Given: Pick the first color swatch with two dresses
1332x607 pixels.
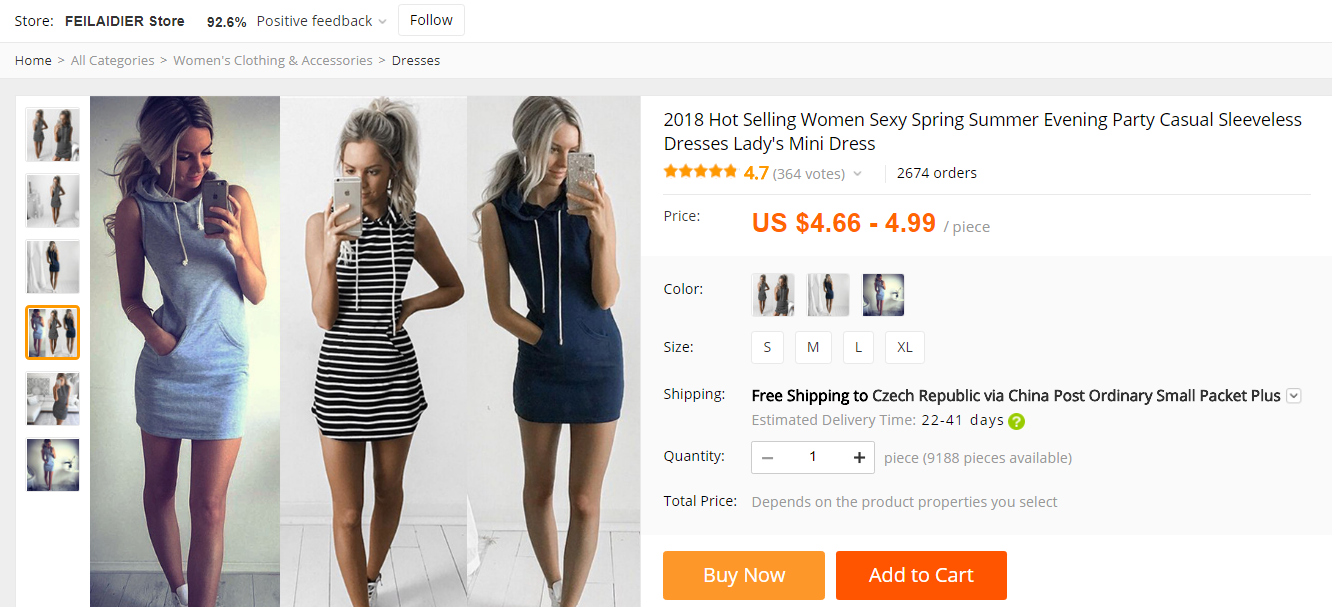Looking at the screenshot, I should [773, 295].
